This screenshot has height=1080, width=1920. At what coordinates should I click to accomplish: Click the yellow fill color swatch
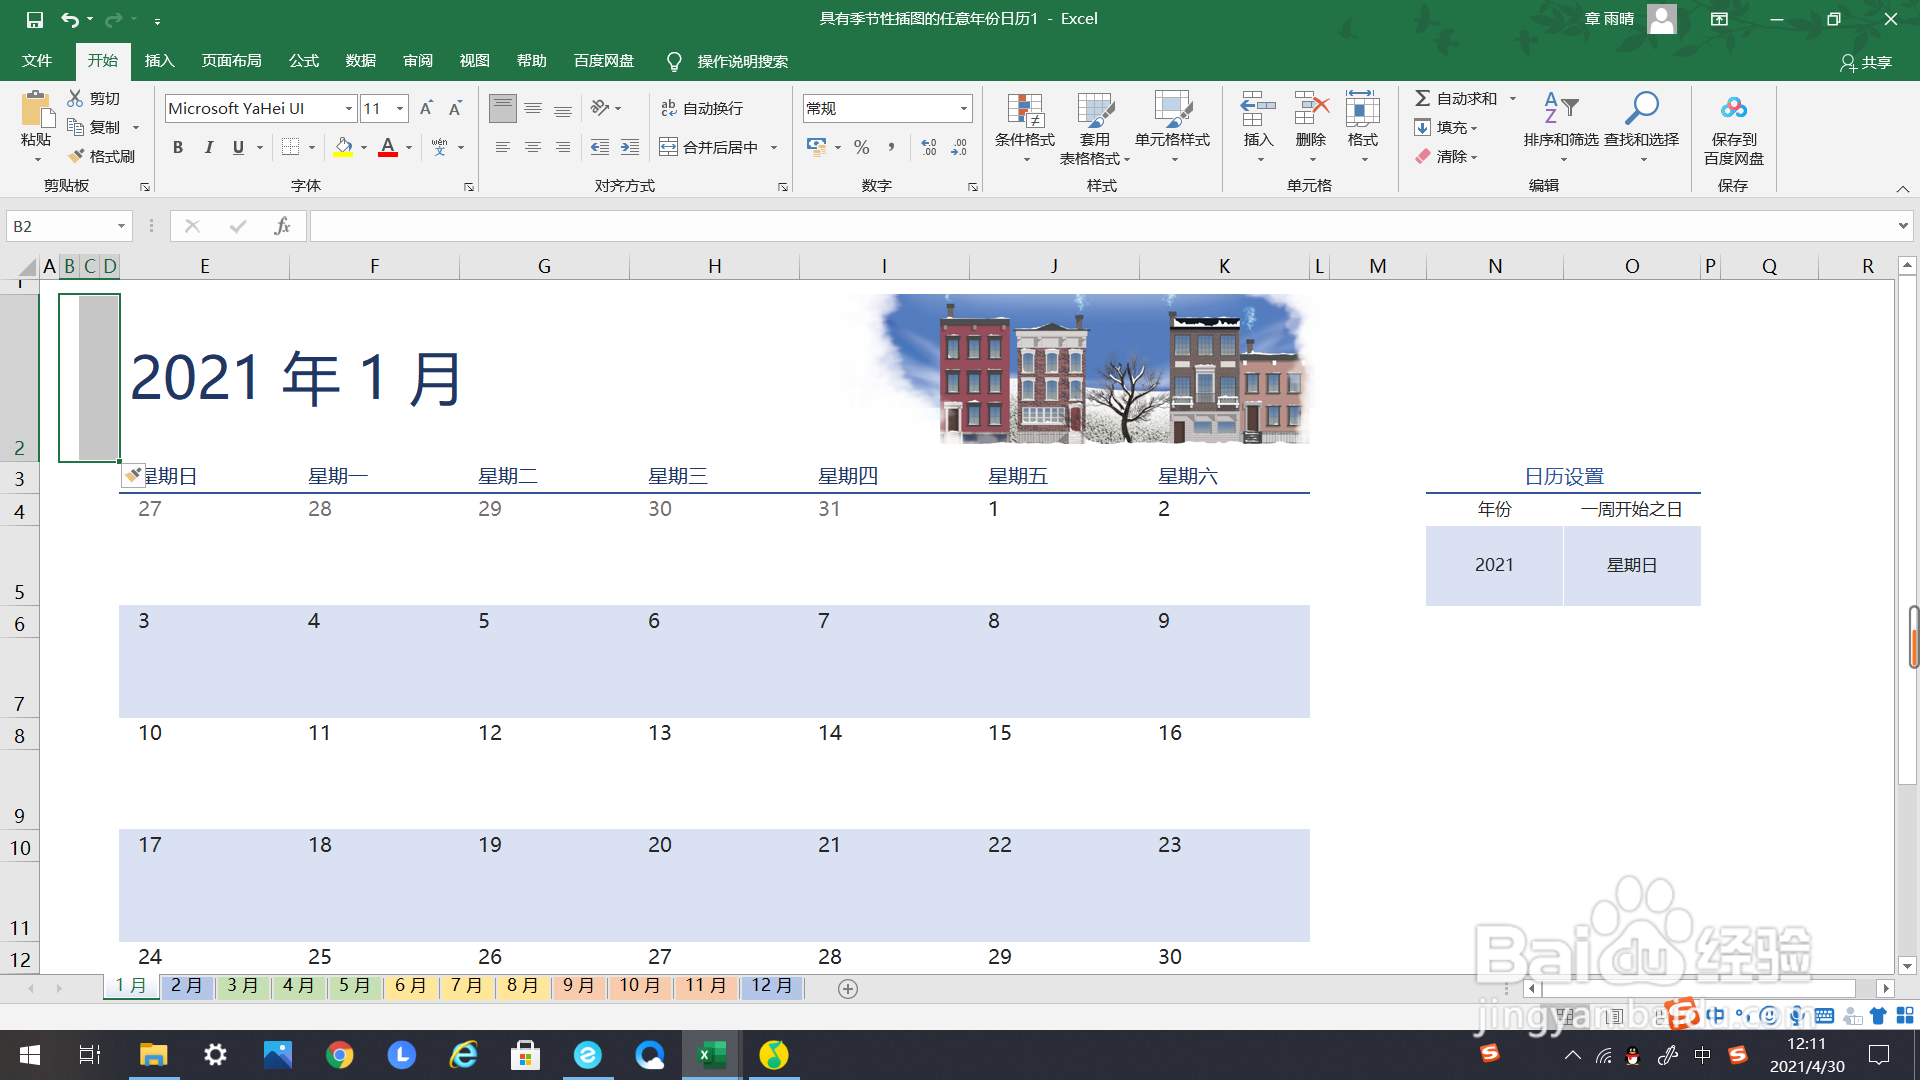[343, 147]
